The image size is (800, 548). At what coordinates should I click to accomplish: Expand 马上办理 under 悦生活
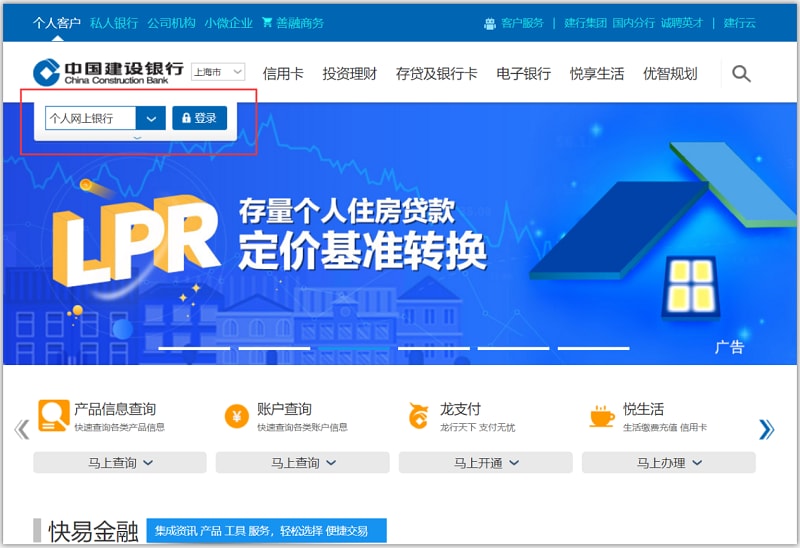669,463
